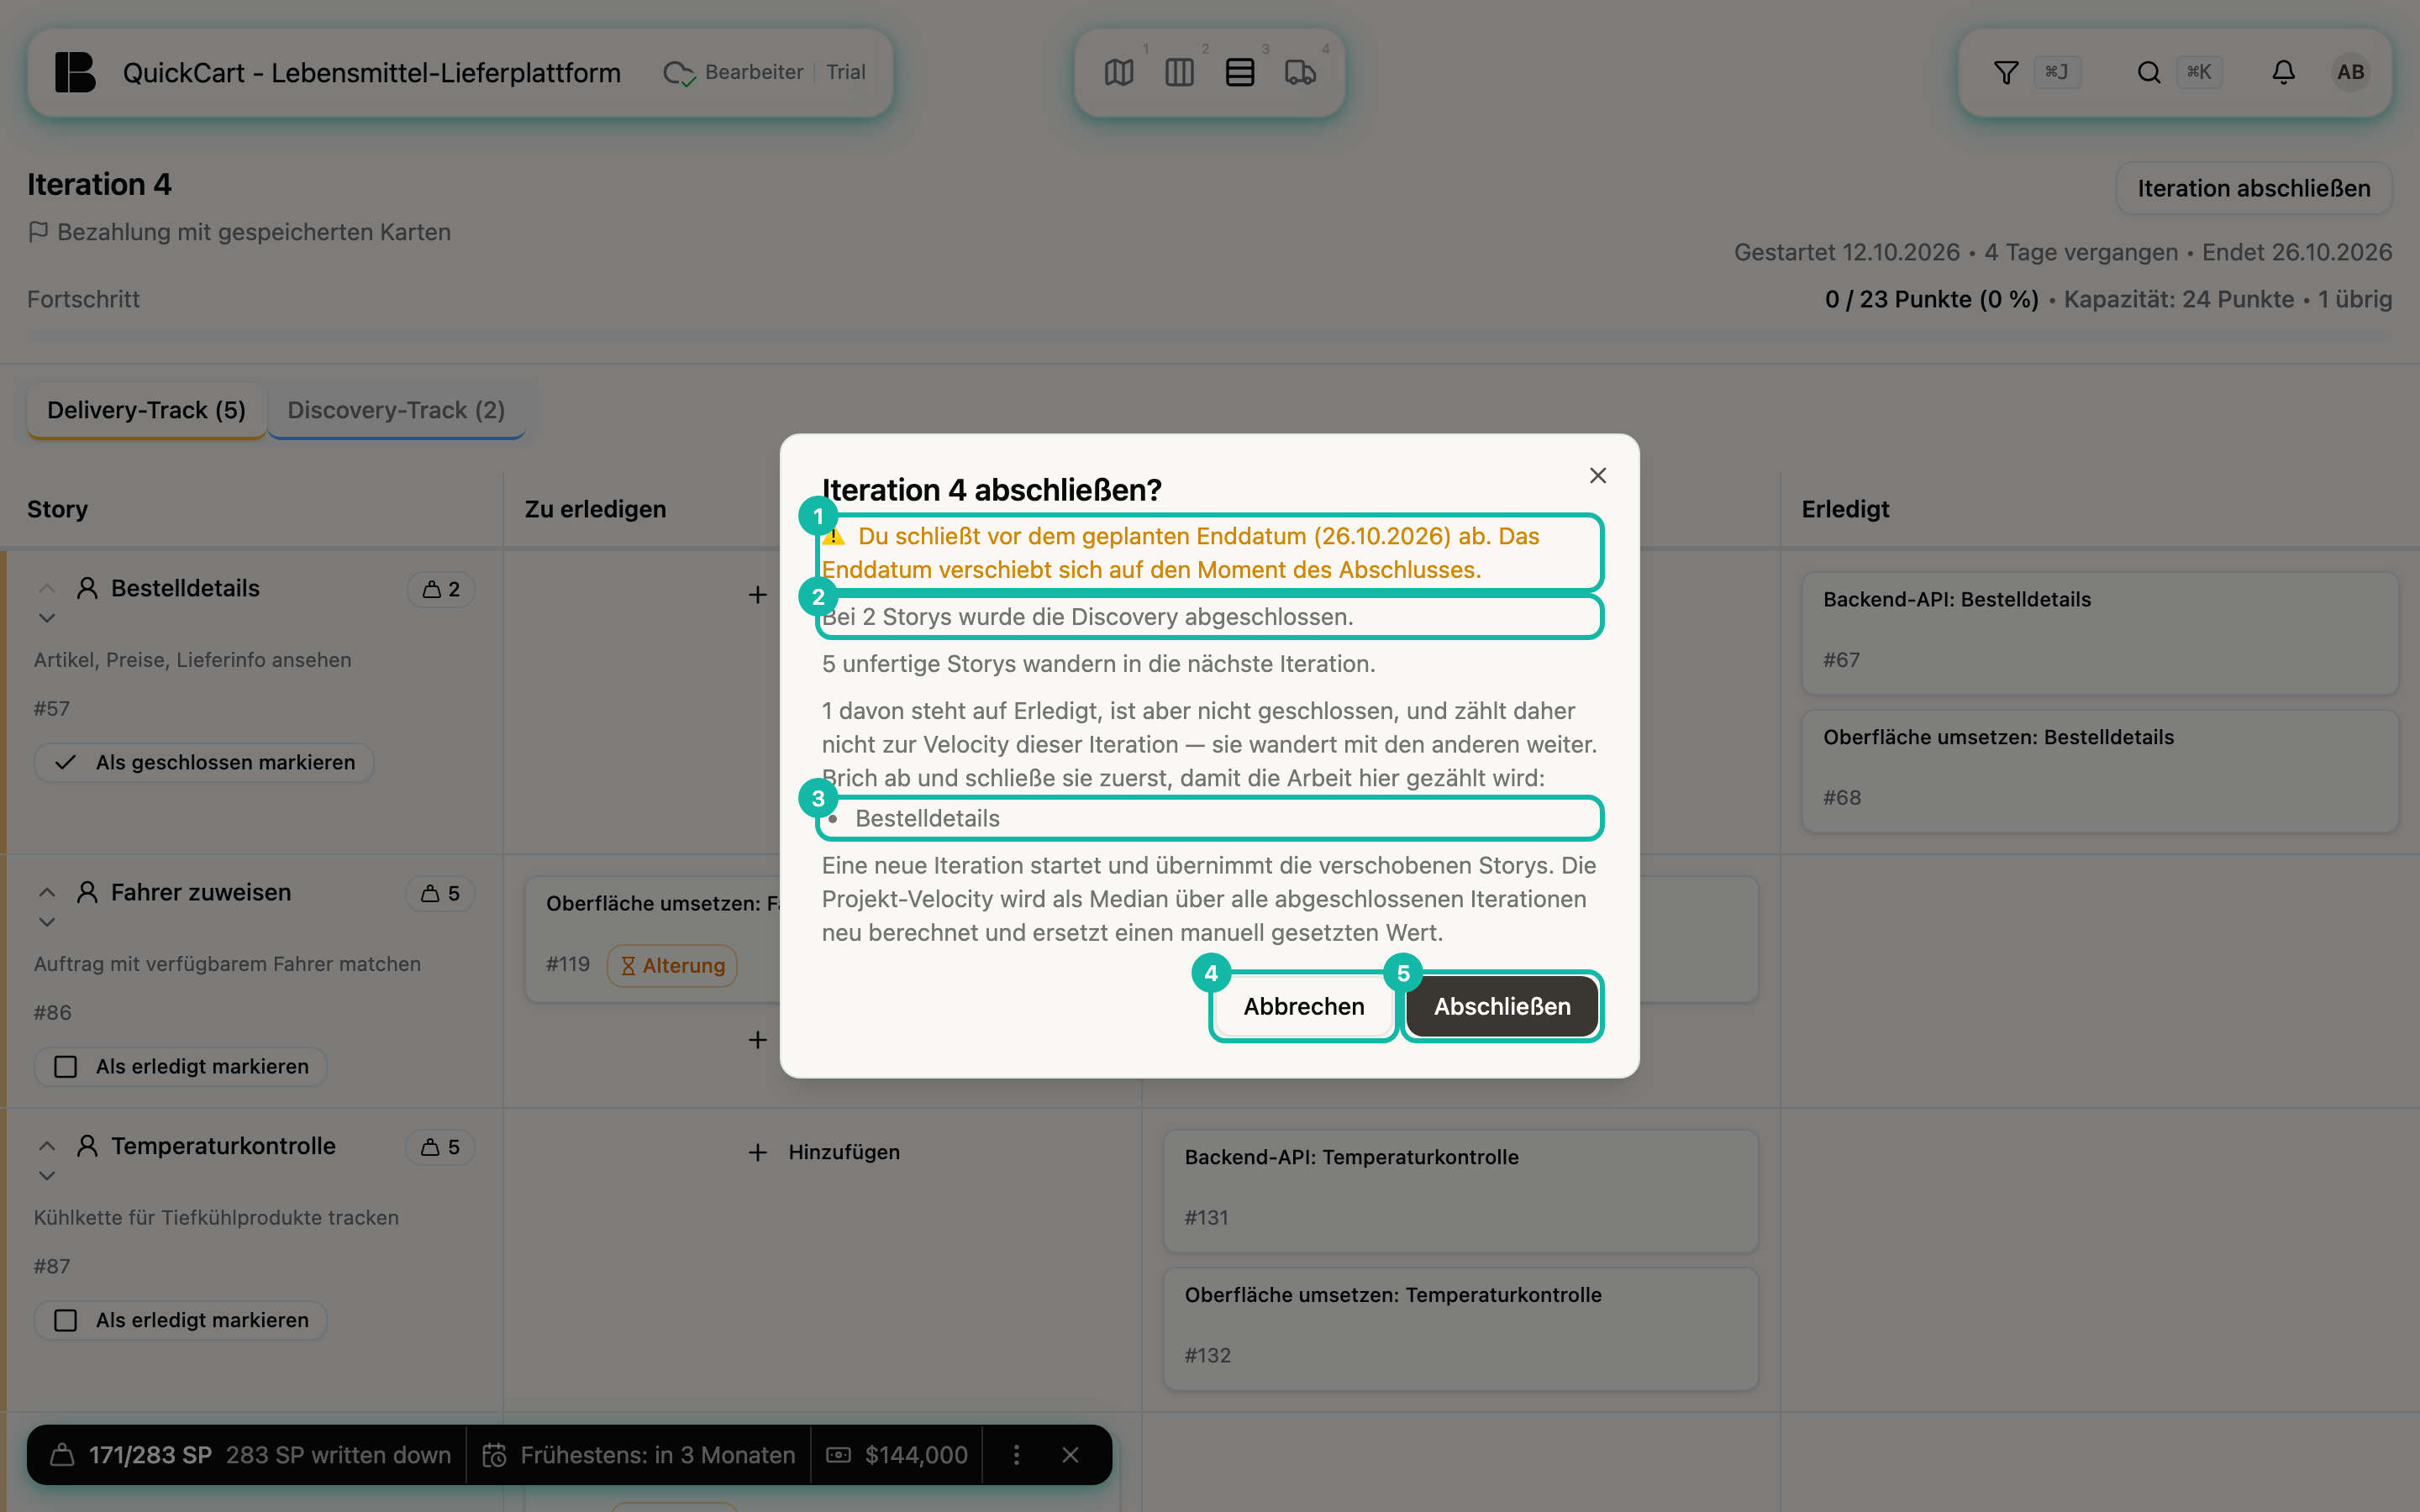This screenshot has height=1512, width=2420.
Task: Click the calendar icon next to Frühestens
Action: tap(494, 1455)
